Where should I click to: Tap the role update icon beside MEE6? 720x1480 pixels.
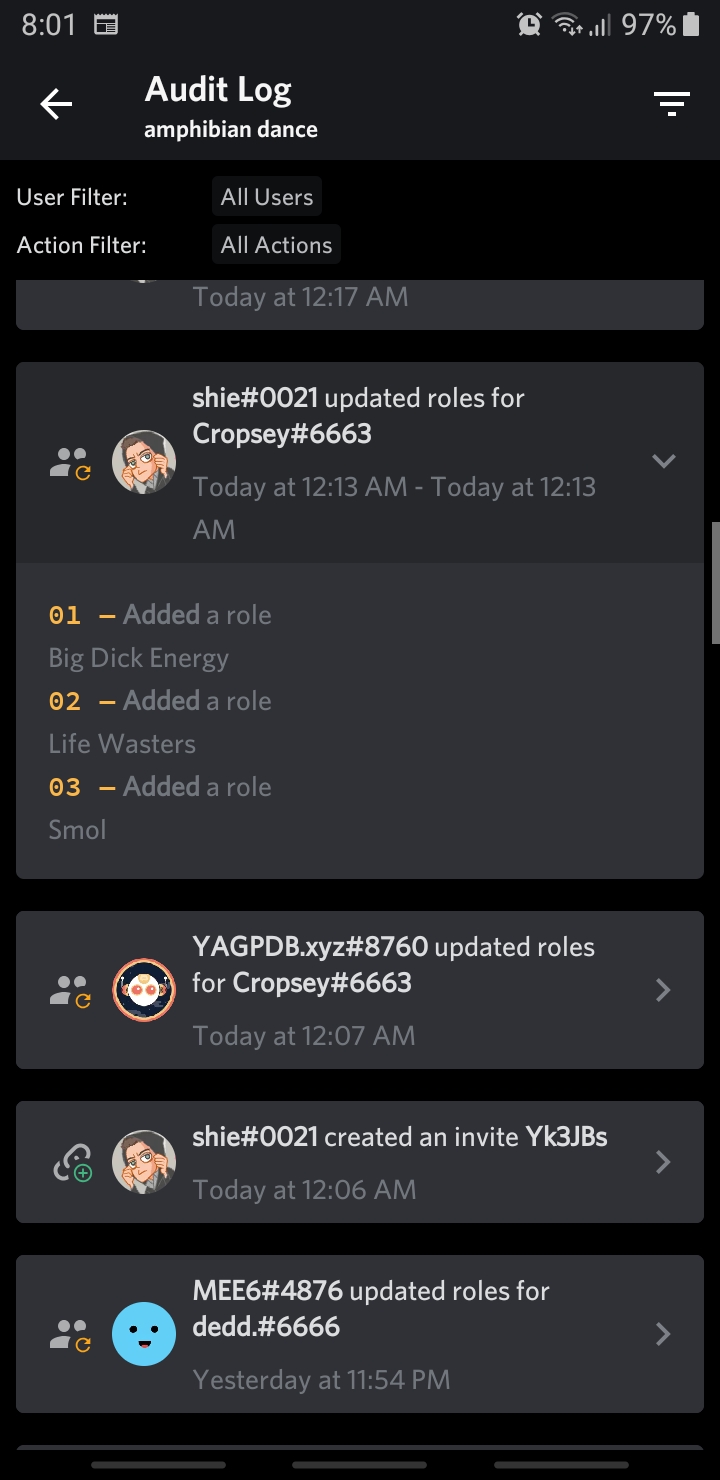[x=70, y=1334]
